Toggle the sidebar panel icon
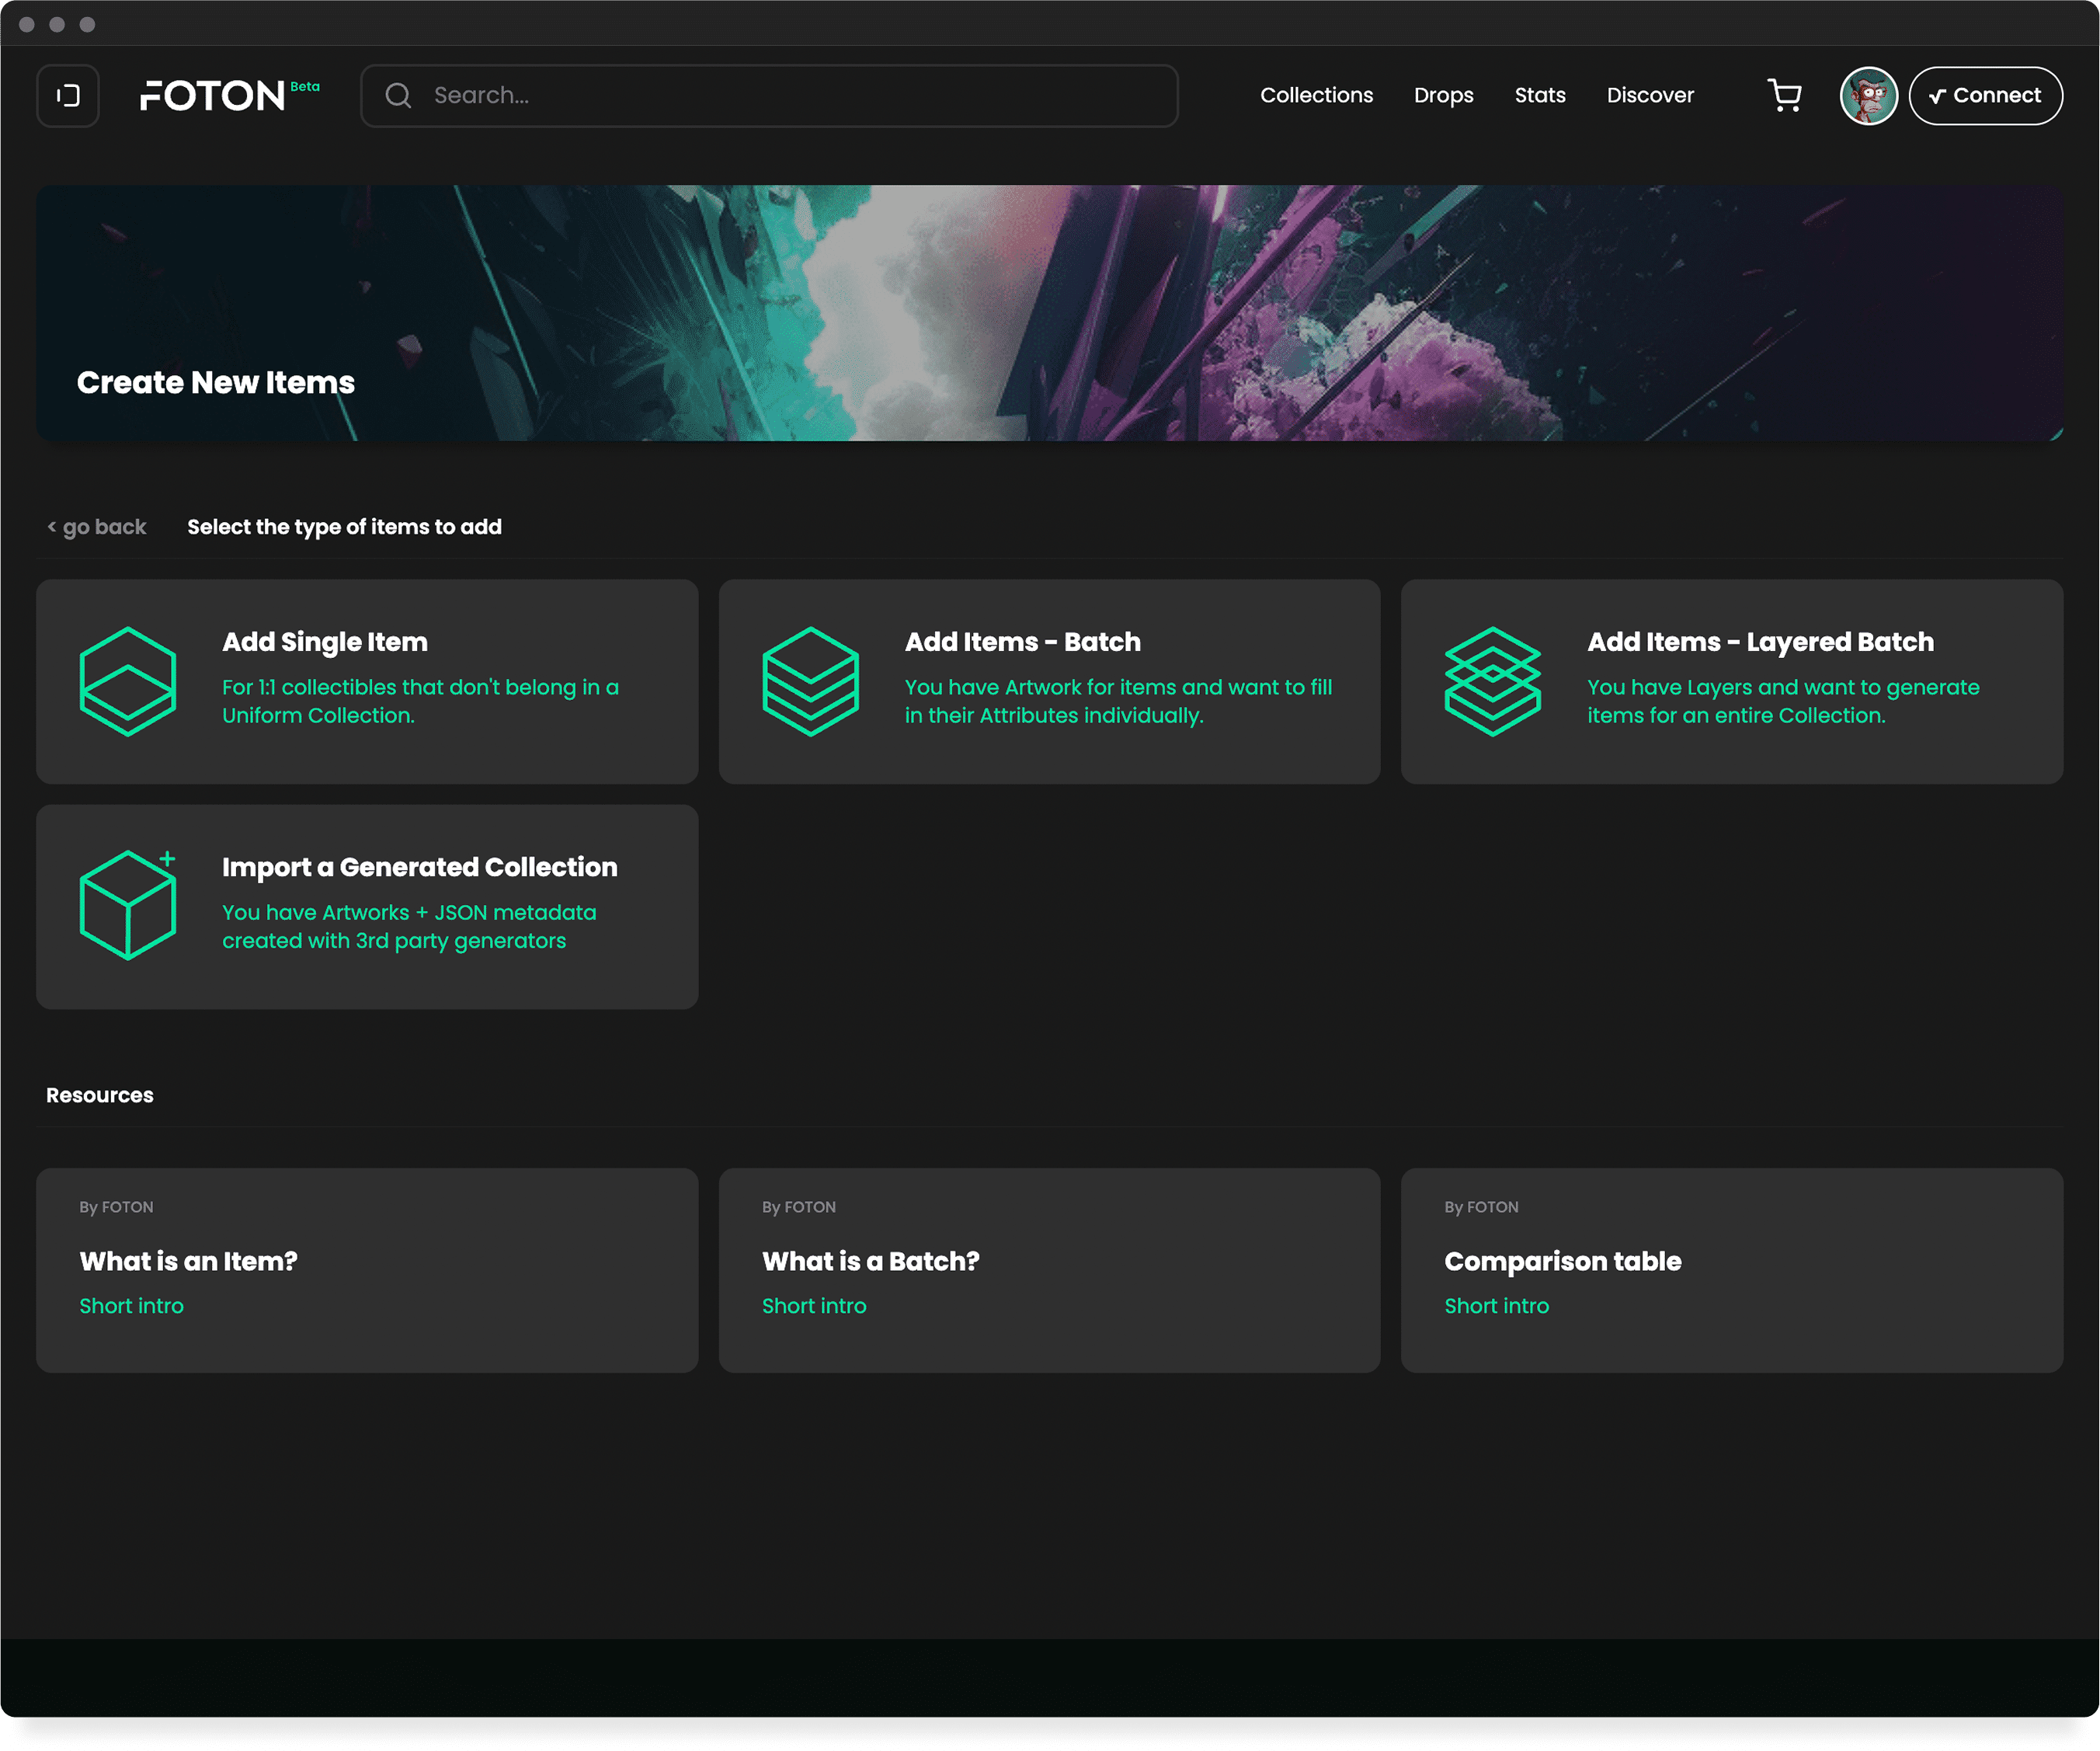This screenshot has height=1751, width=2100. tap(68, 96)
